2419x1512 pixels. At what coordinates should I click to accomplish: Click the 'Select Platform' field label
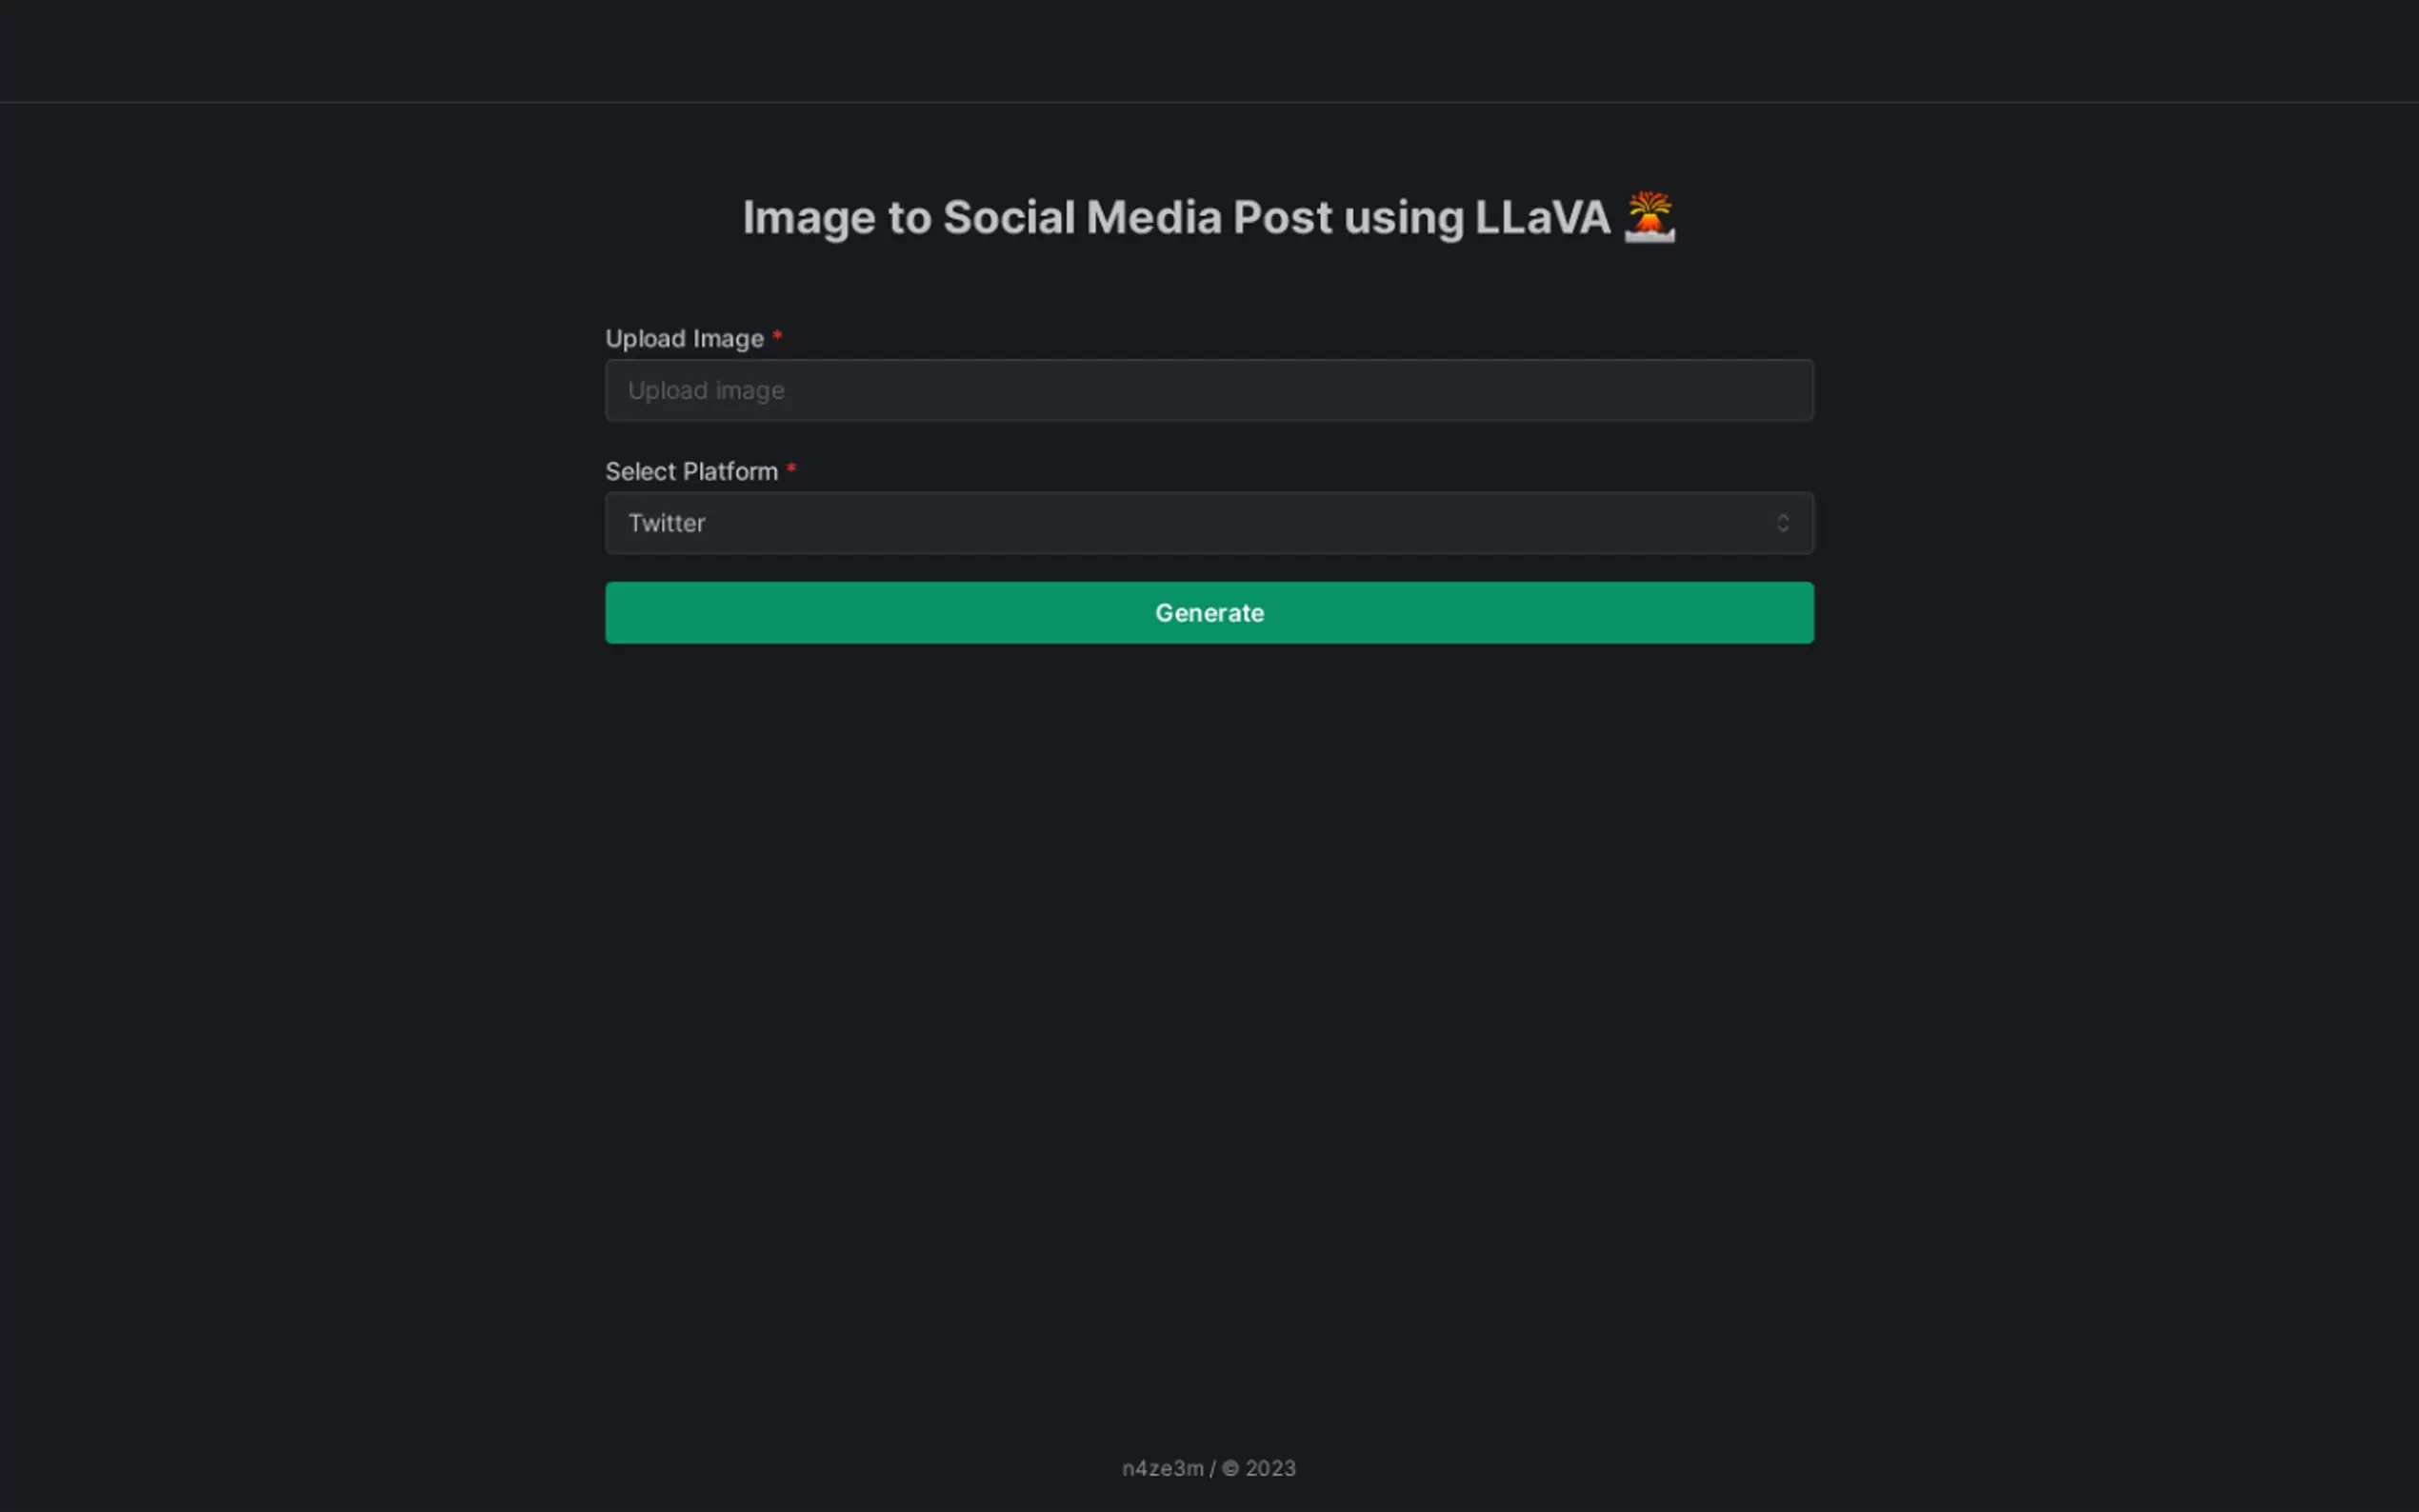(691, 471)
